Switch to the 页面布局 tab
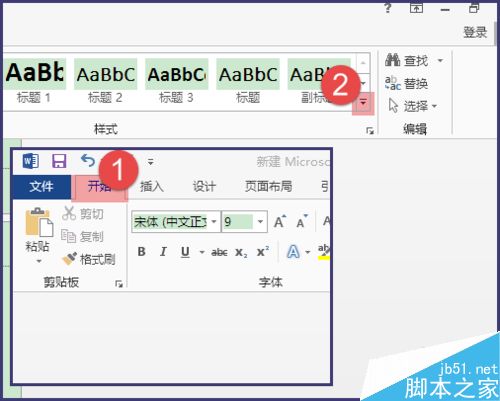This screenshot has height=401, width=500. coord(268,187)
